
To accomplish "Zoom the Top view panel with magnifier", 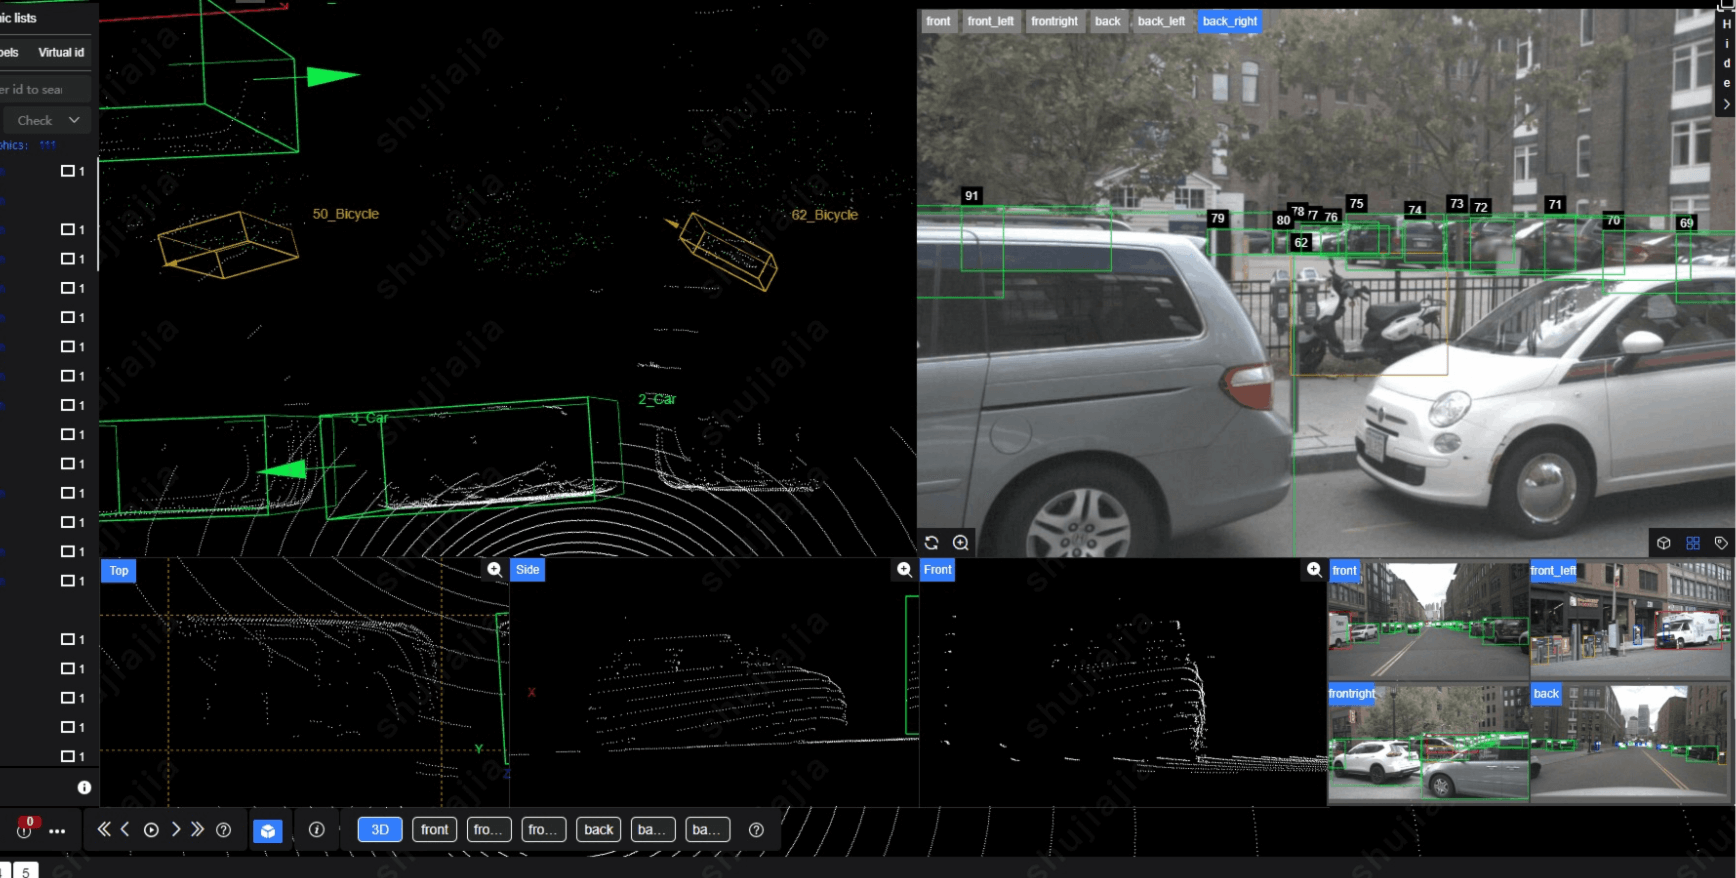I will (494, 570).
